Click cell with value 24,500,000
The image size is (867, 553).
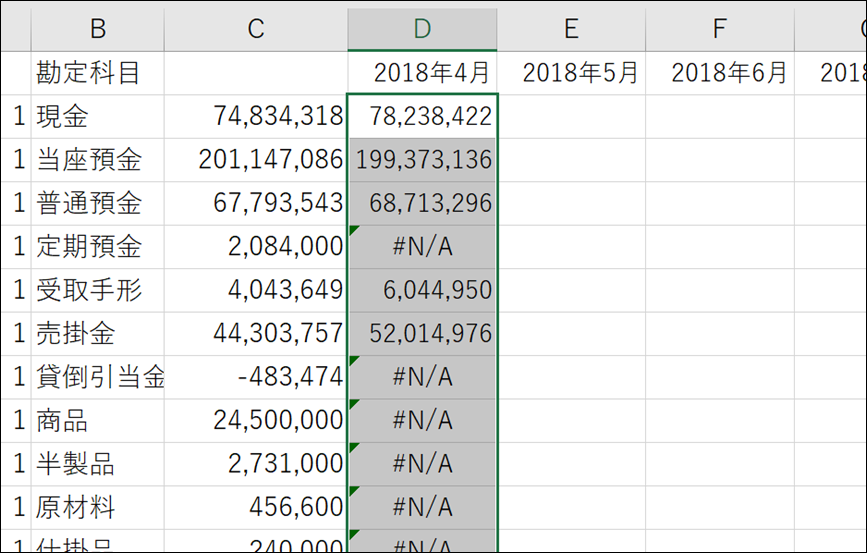coord(256,420)
